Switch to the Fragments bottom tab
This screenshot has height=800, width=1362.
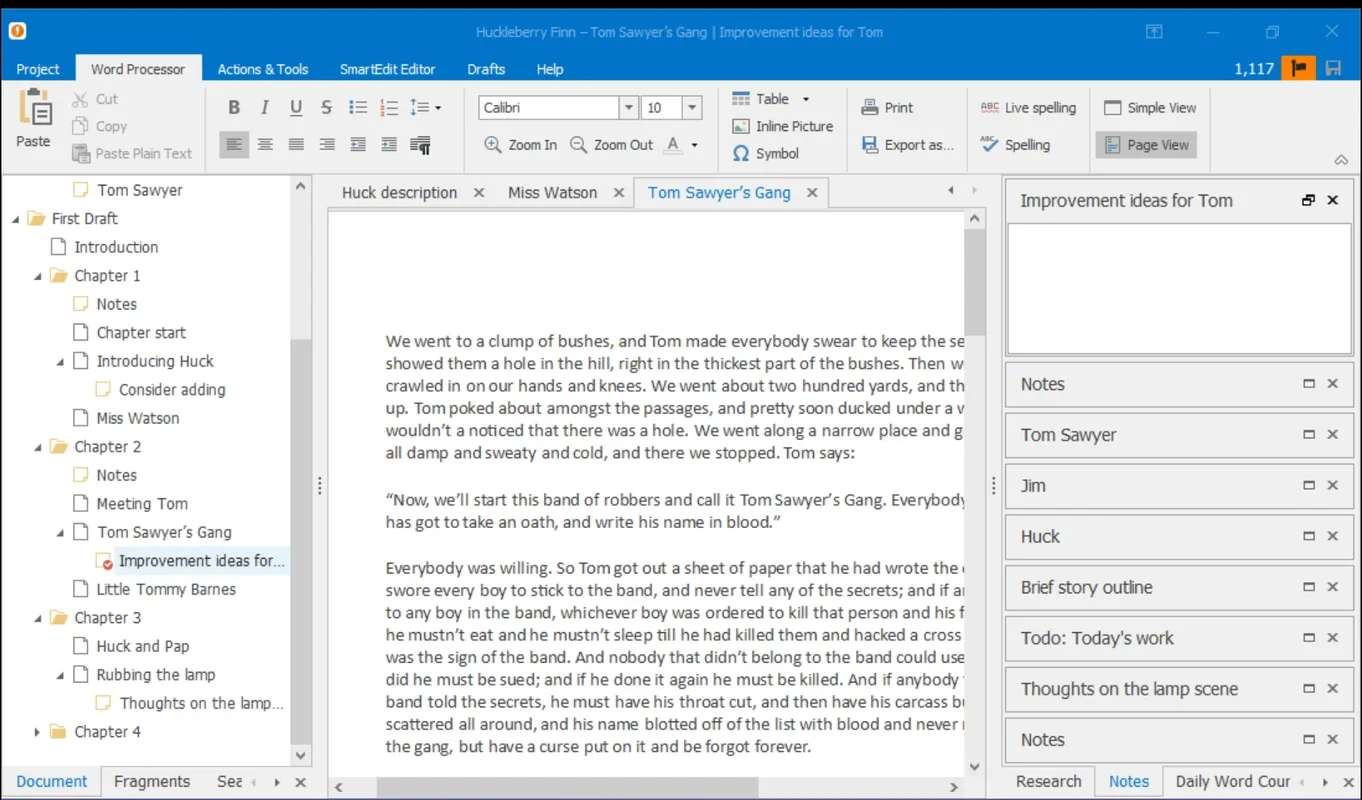click(x=151, y=782)
